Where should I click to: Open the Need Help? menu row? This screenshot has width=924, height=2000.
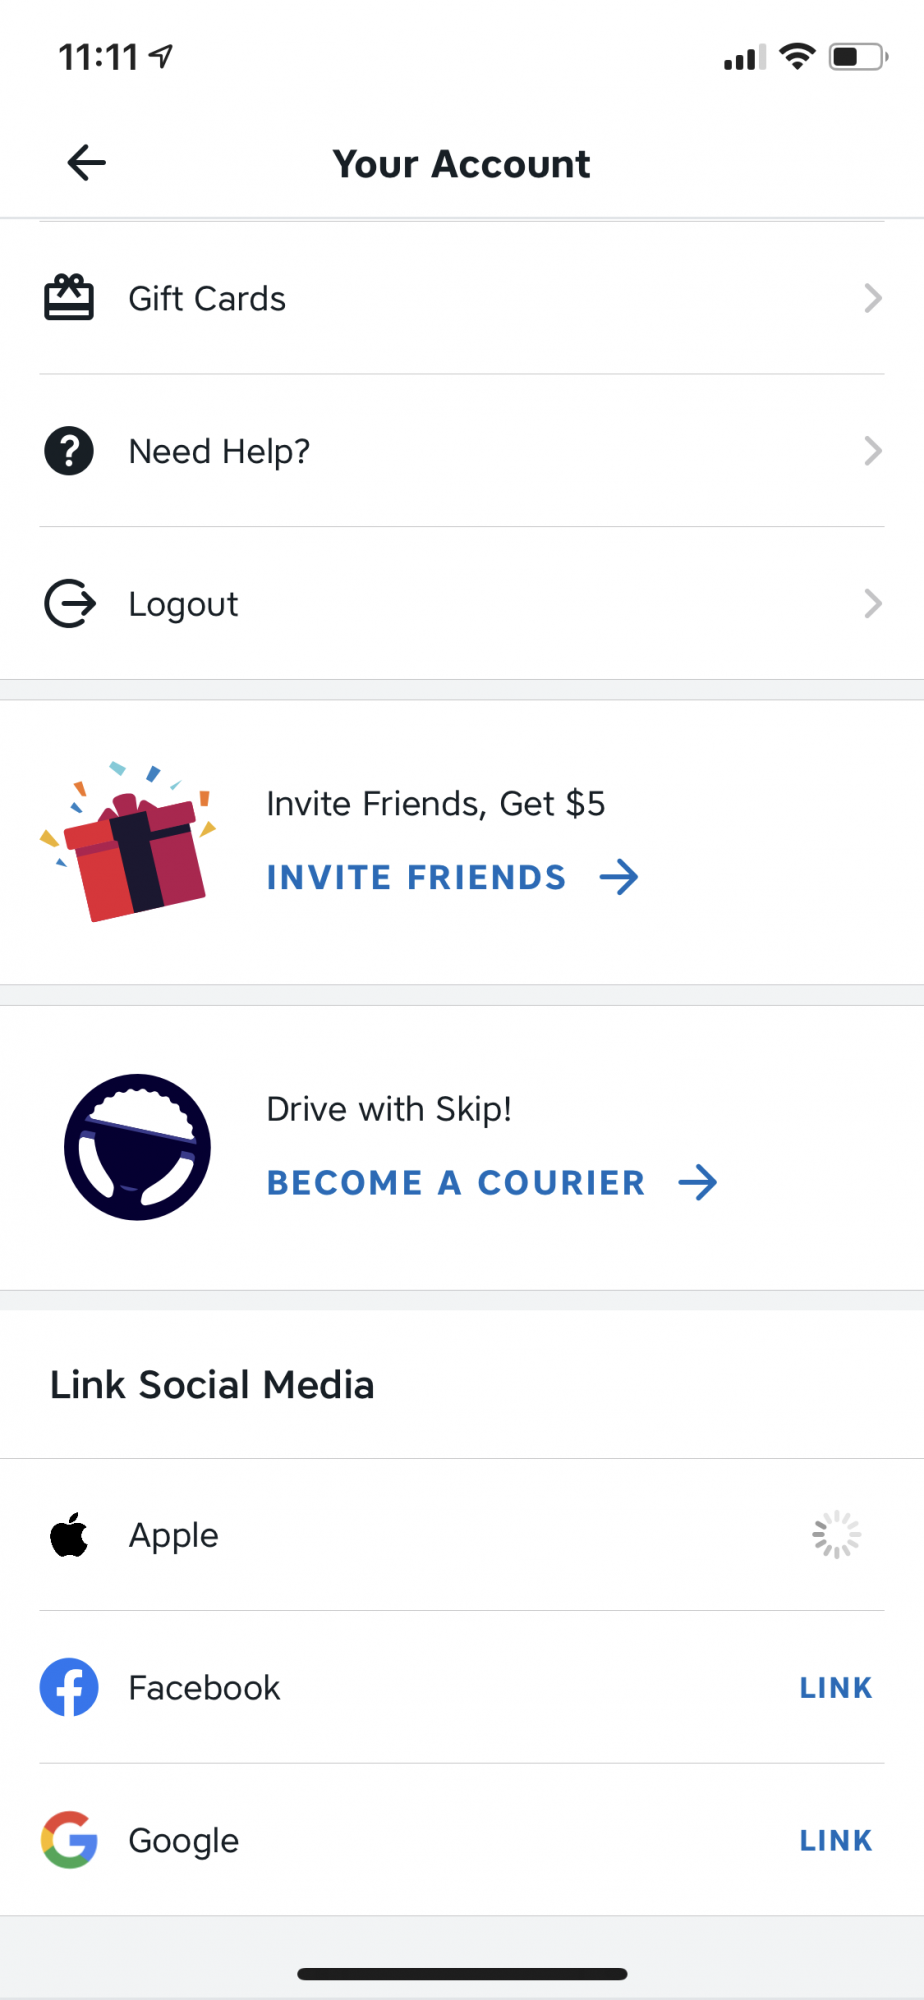click(462, 451)
